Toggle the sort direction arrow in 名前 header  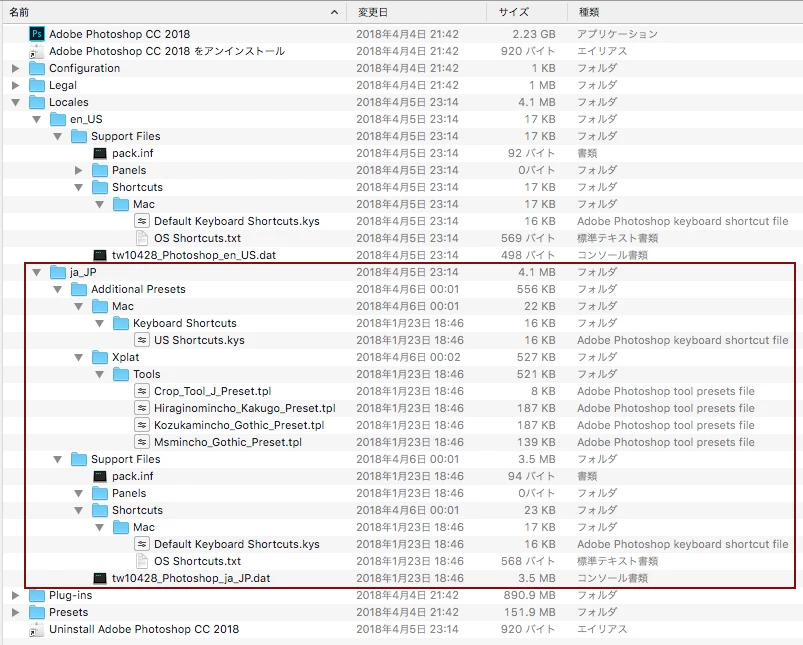pyautogui.click(x=334, y=12)
